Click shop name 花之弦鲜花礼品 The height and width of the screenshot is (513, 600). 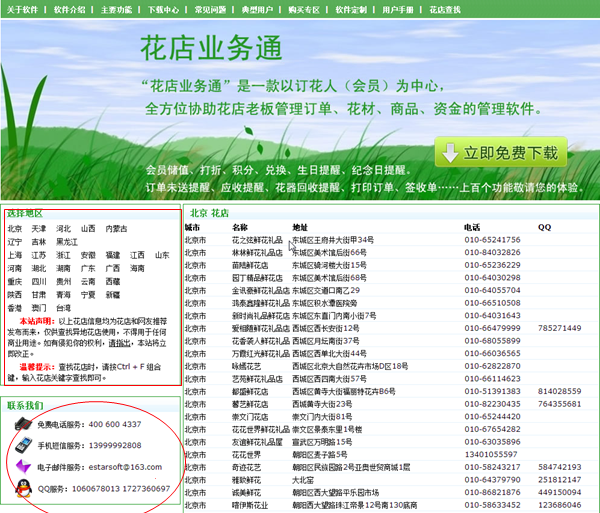(257, 240)
